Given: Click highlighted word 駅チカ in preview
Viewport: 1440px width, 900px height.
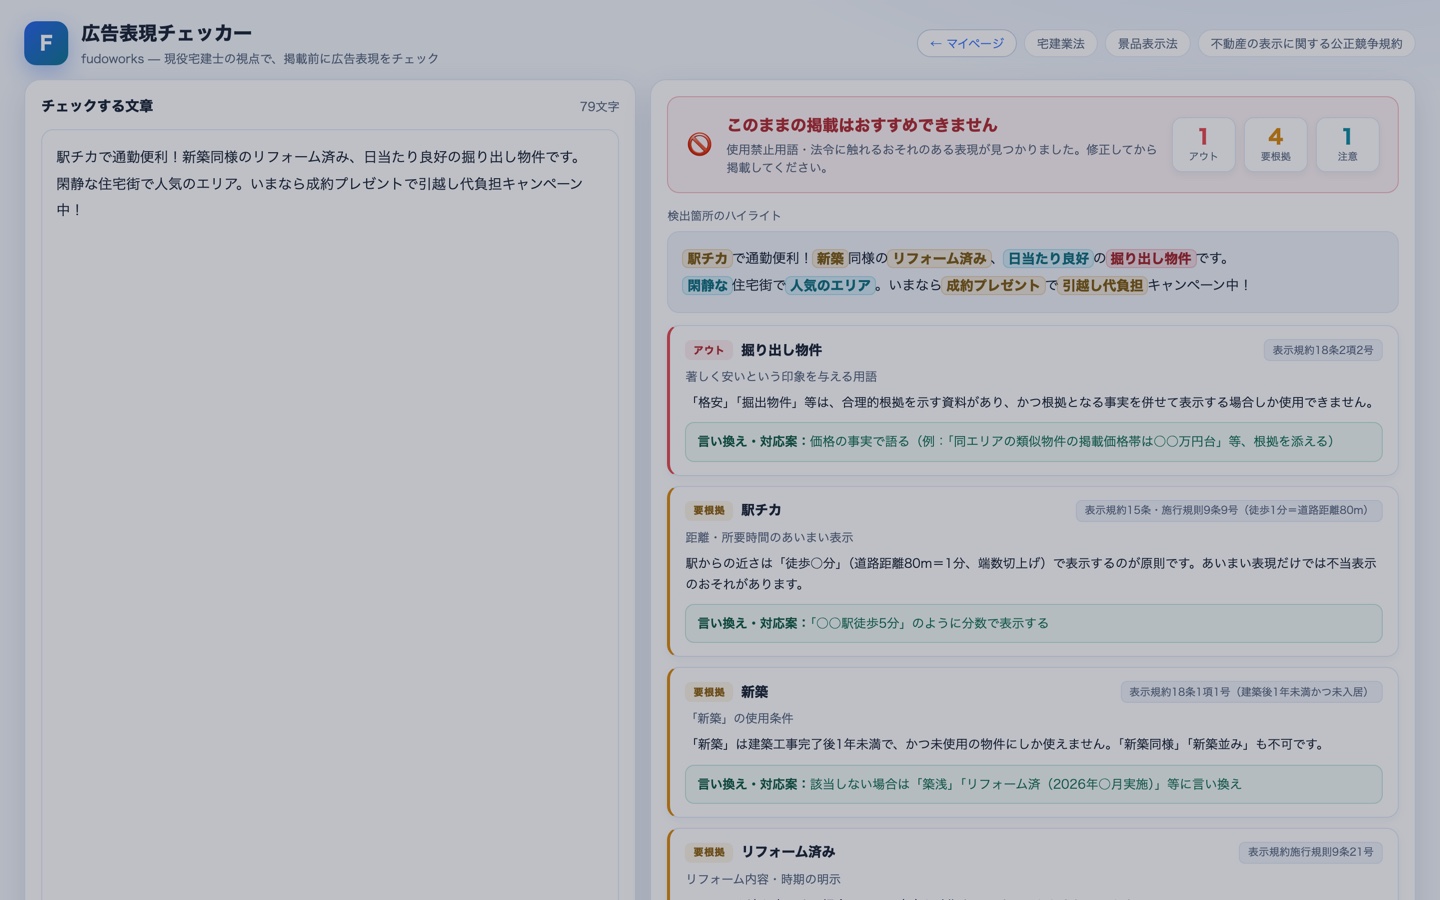Looking at the screenshot, I should 707,258.
